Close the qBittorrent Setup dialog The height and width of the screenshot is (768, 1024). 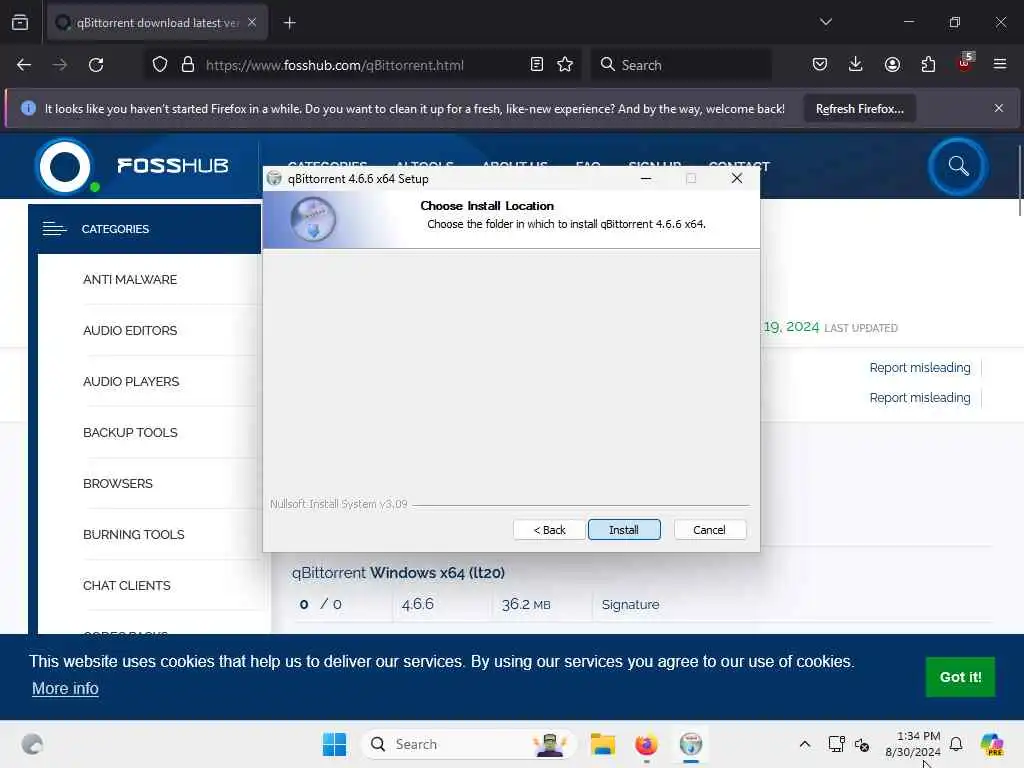tap(737, 178)
